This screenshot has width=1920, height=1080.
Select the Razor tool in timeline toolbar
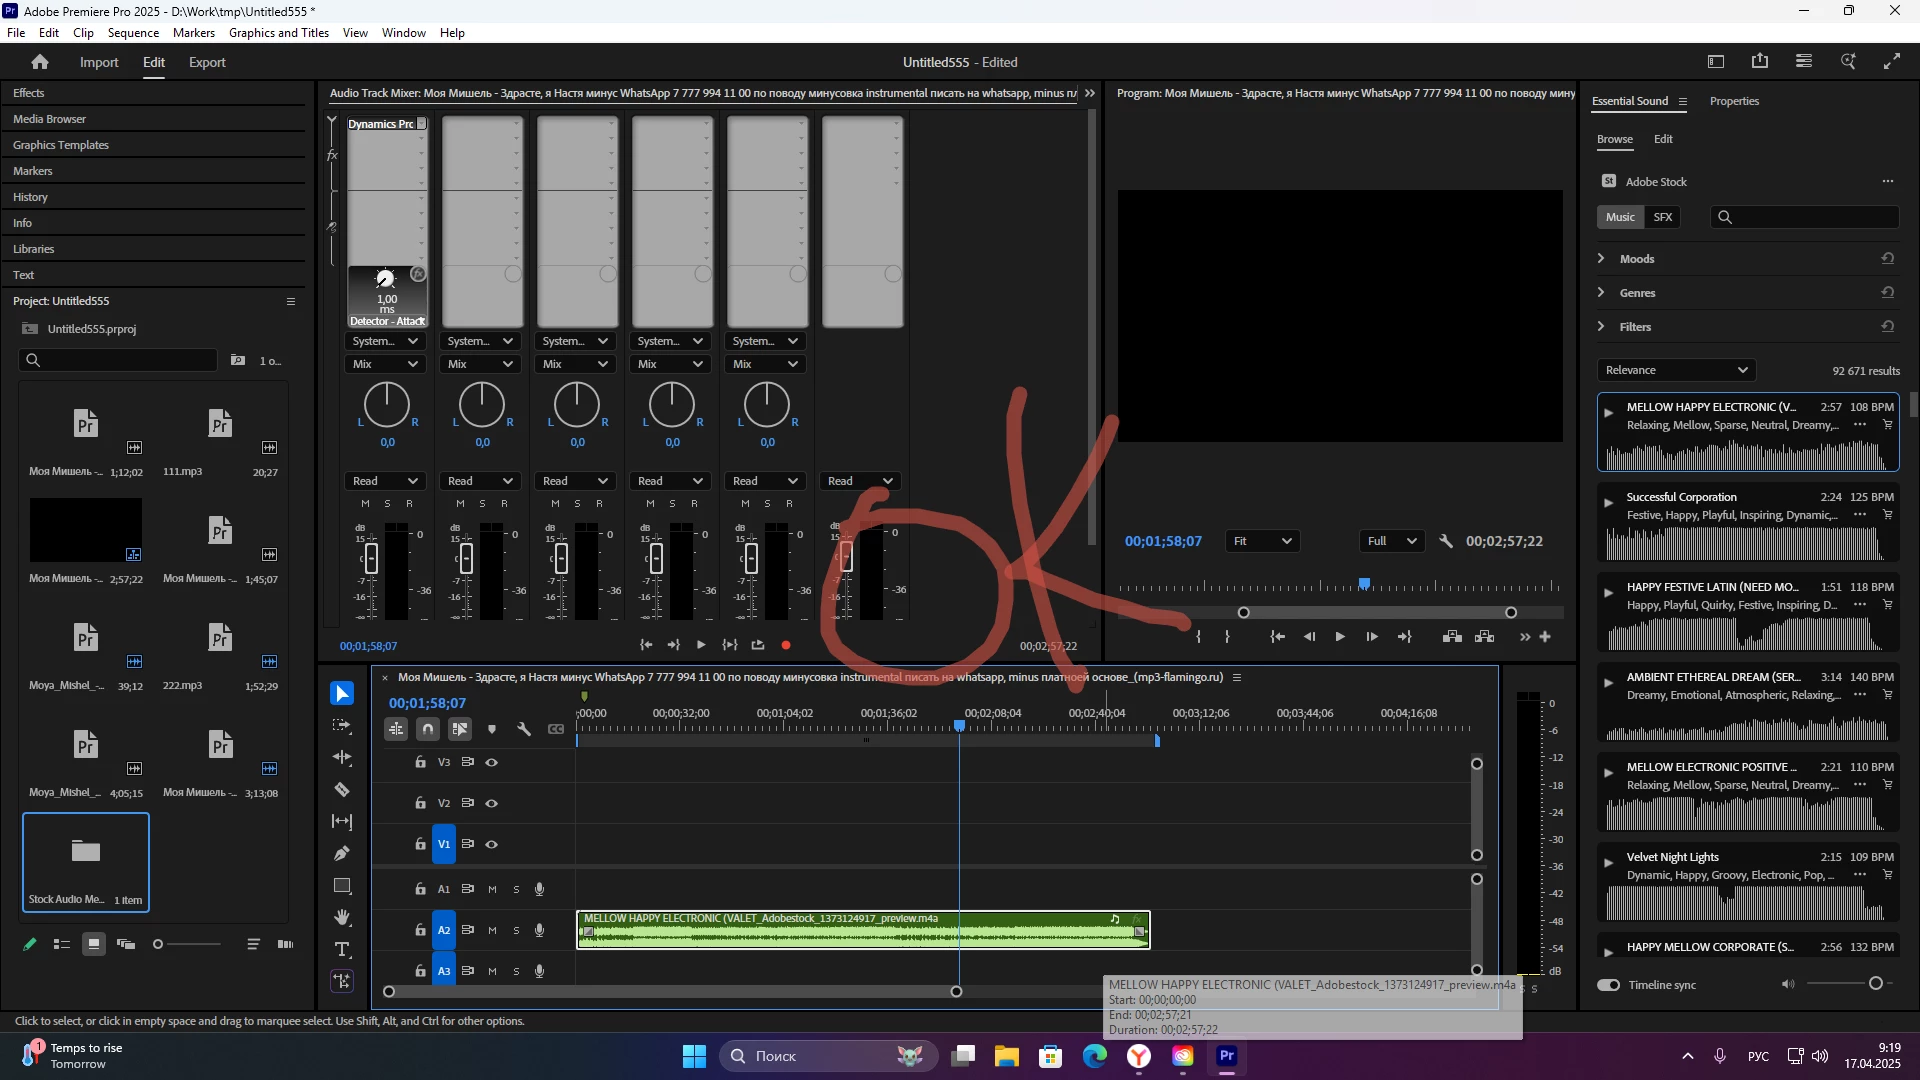[342, 790]
